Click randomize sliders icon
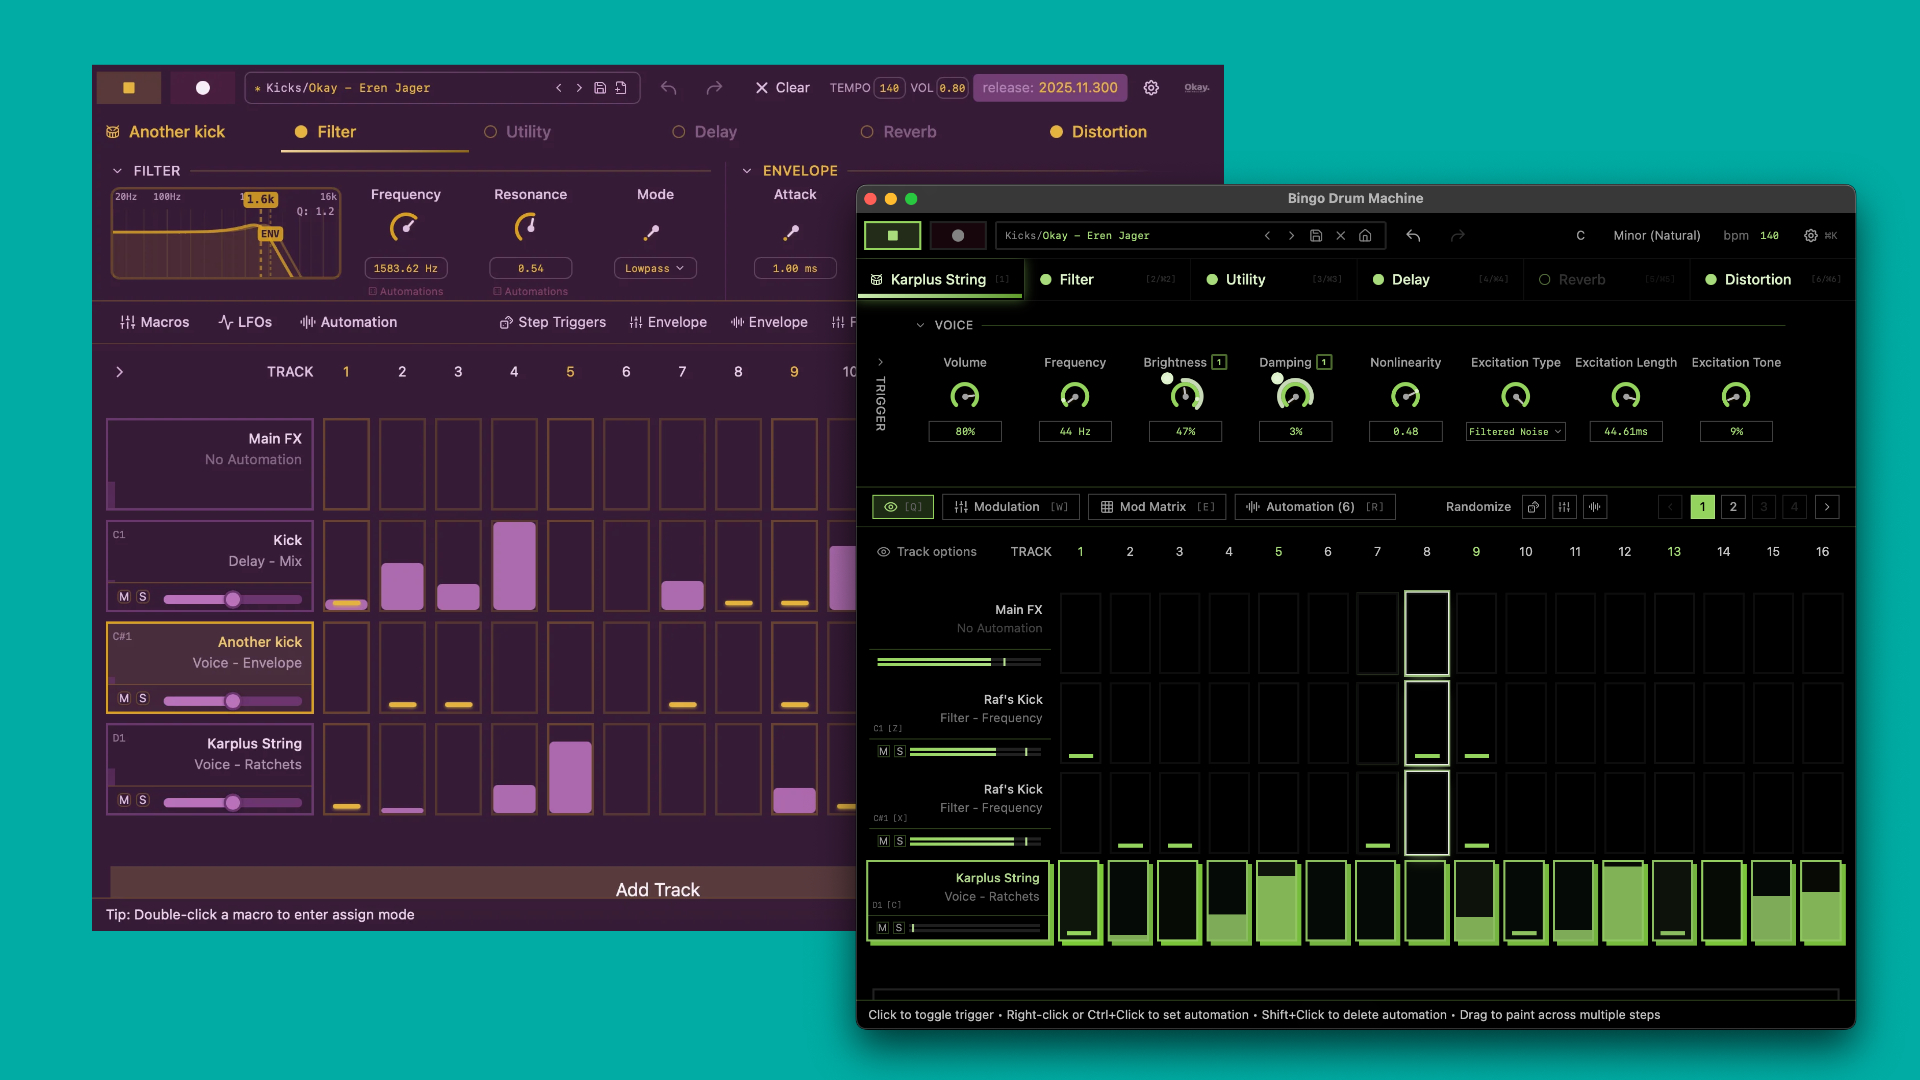This screenshot has height=1080, width=1920. [x=1564, y=507]
